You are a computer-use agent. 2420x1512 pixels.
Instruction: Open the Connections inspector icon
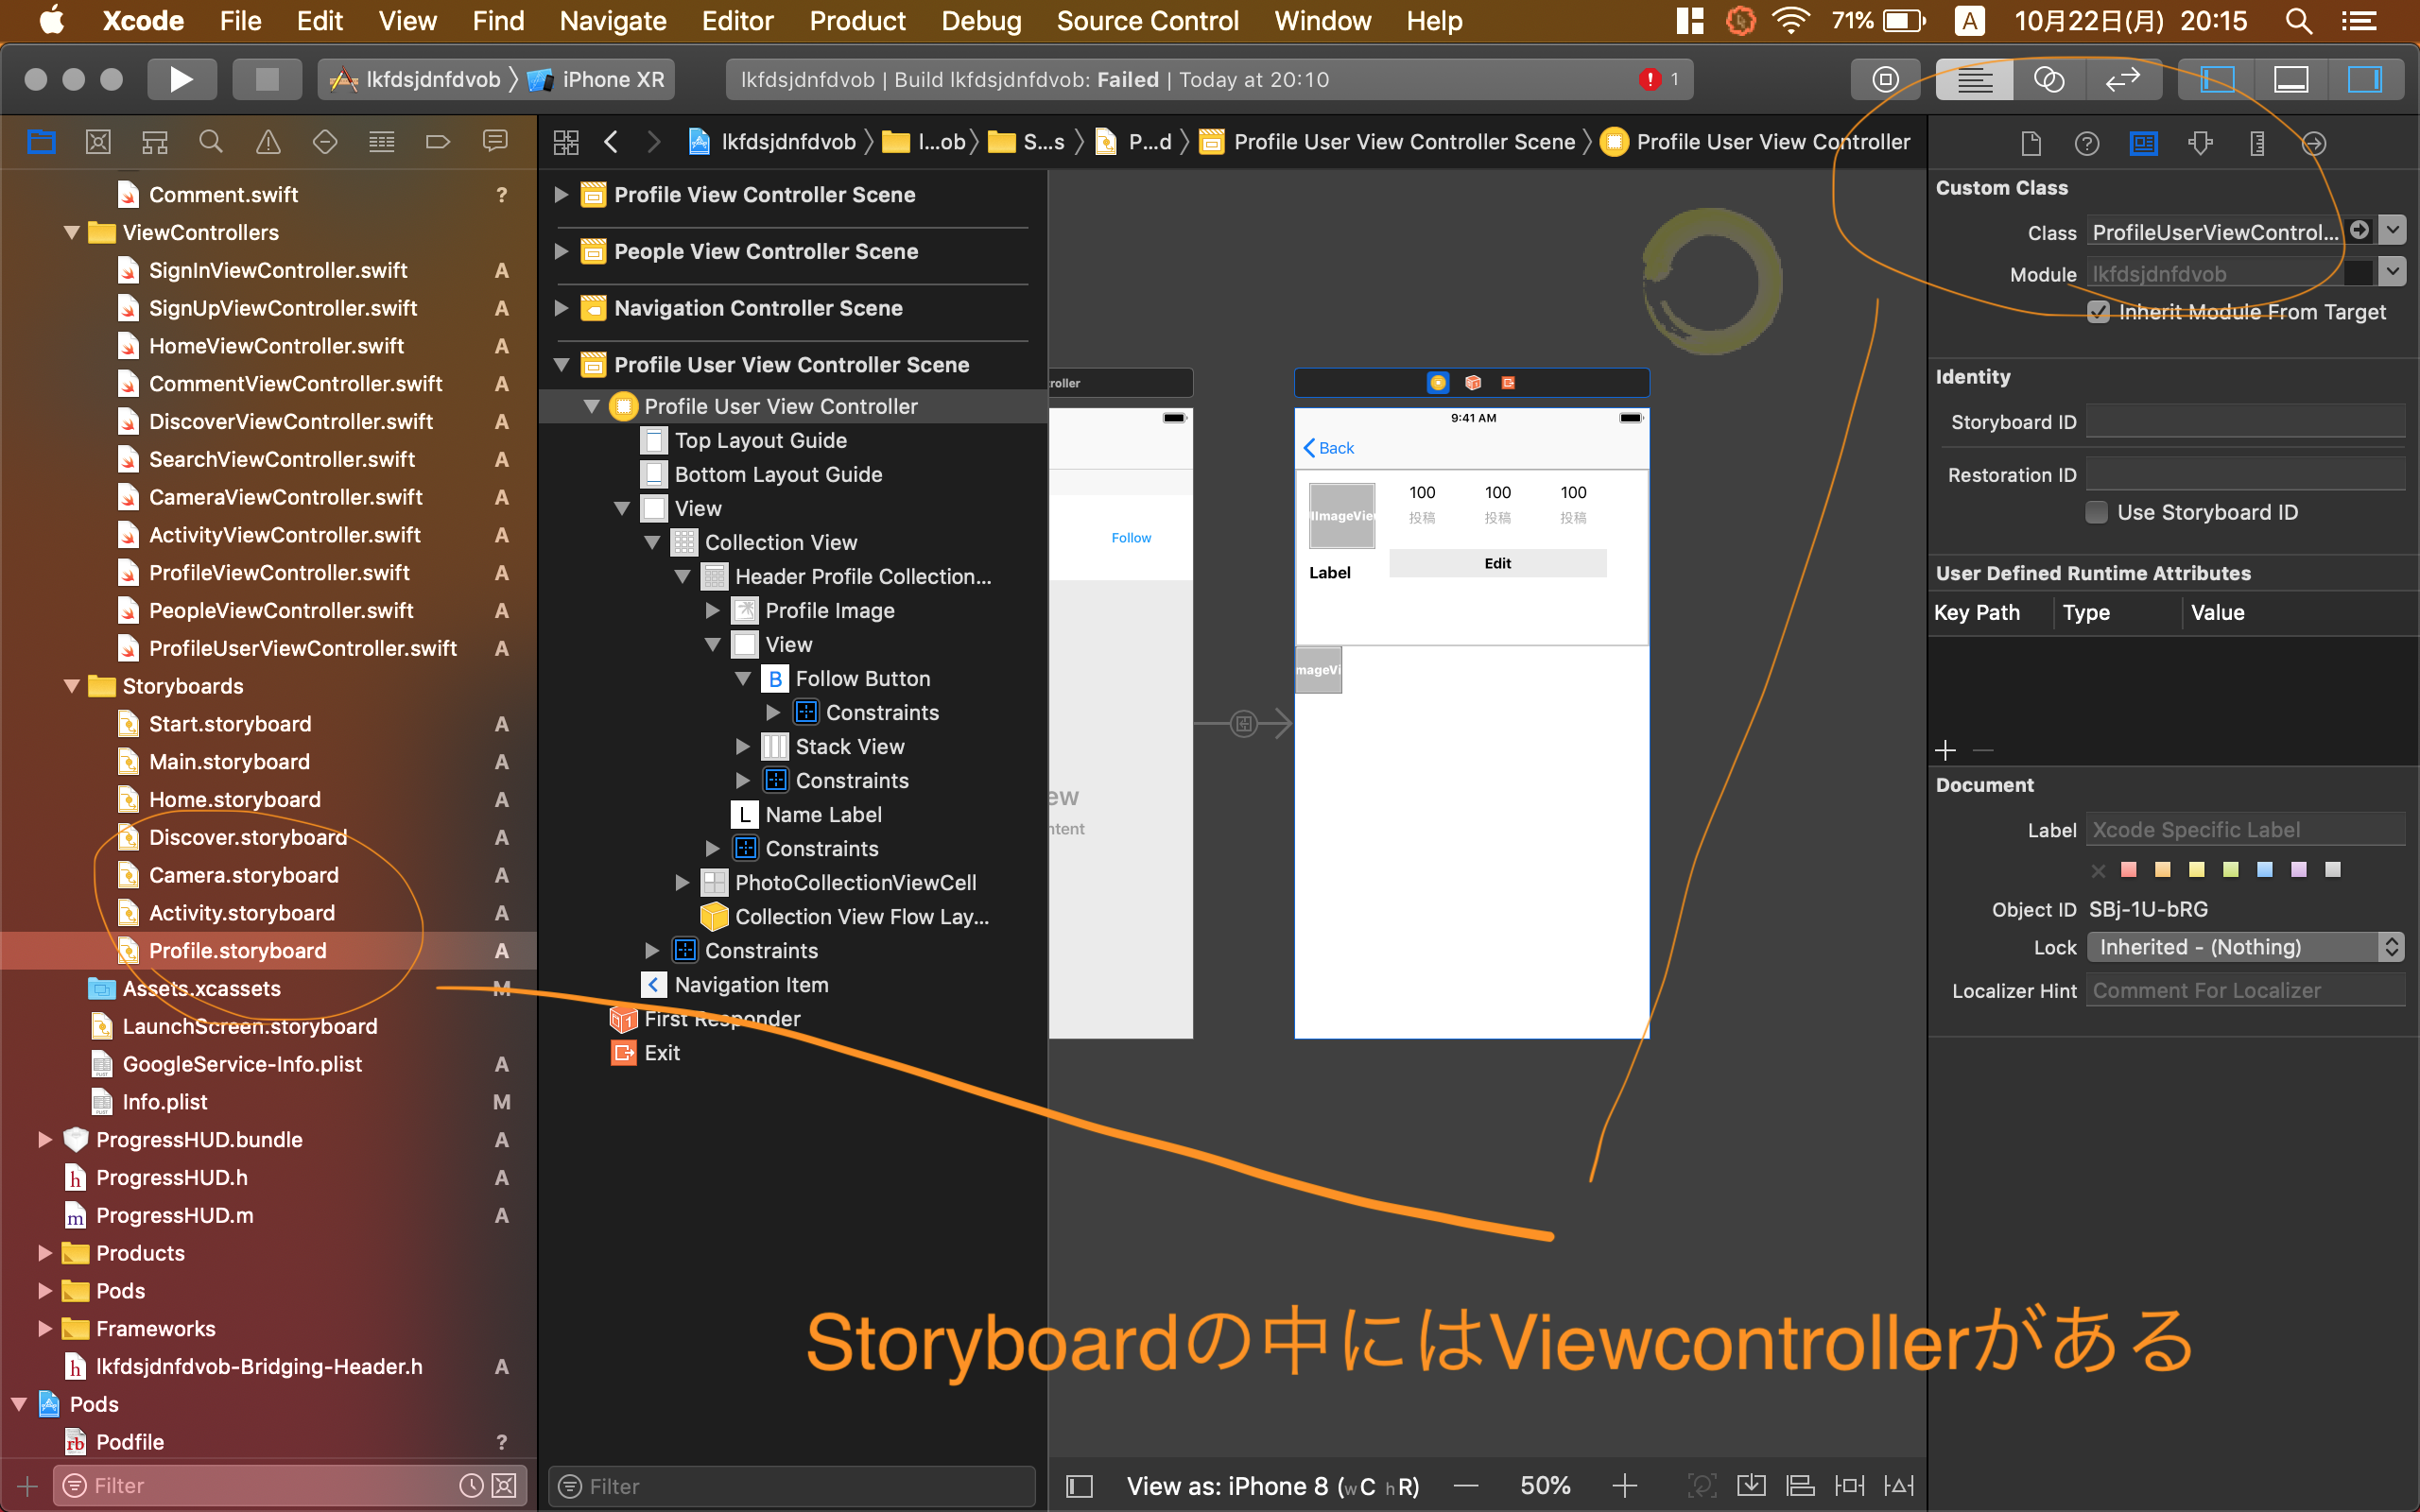click(x=2313, y=143)
